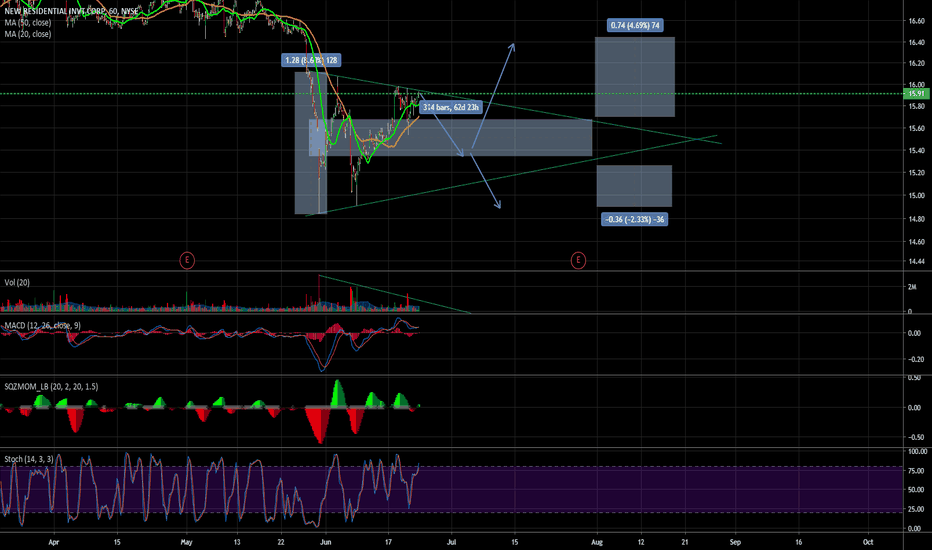Click the -0.20 MACD axis value
The height and width of the screenshot is (550, 932).
point(916,359)
